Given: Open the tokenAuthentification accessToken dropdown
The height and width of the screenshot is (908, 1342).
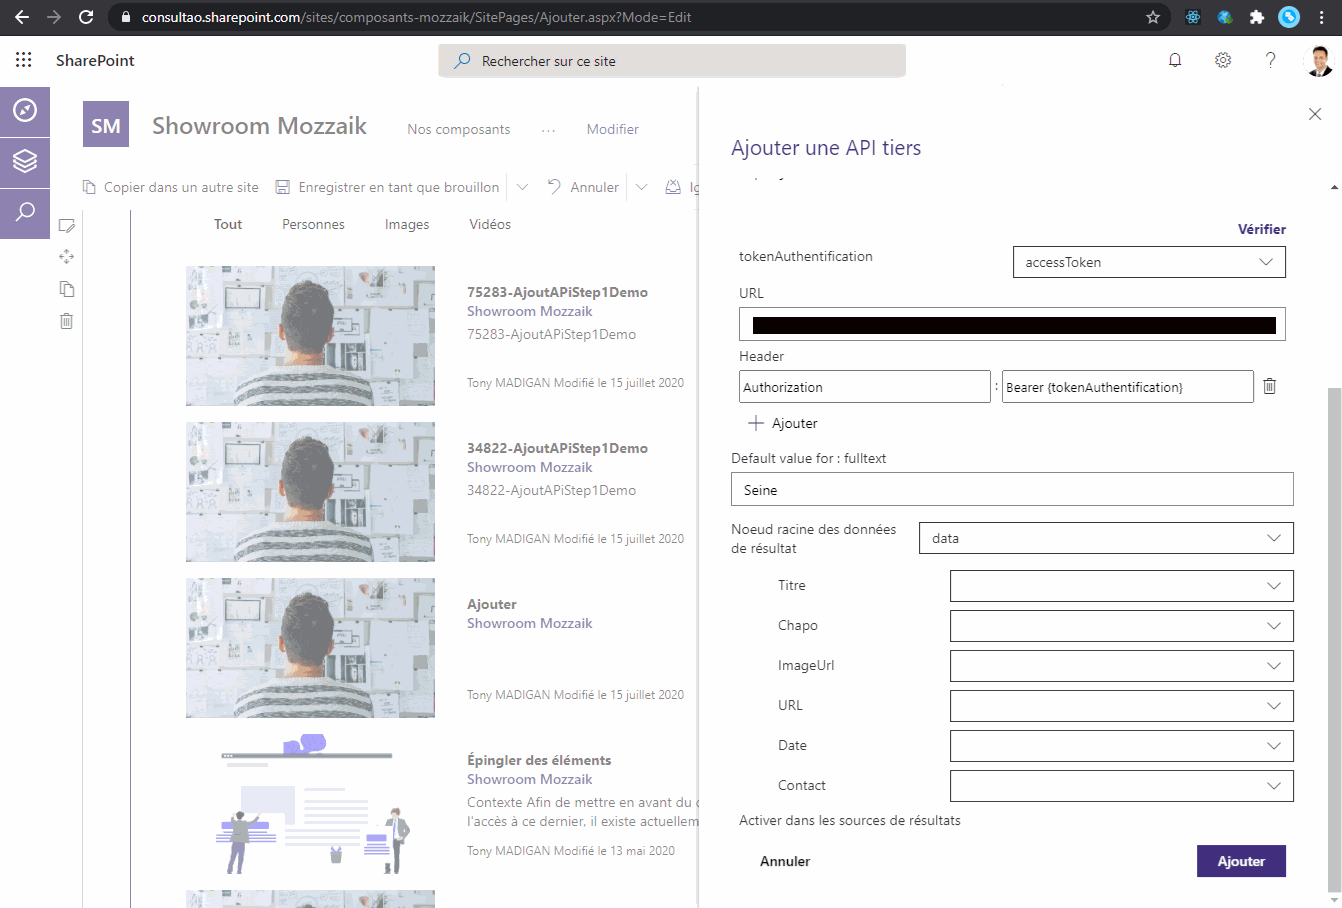Looking at the screenshot, I should pyautogui.click(x=1149, y=262).
